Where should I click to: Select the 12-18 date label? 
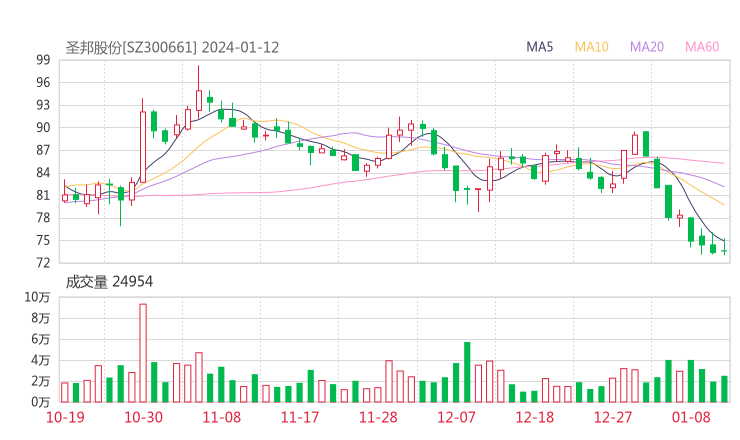535,417
